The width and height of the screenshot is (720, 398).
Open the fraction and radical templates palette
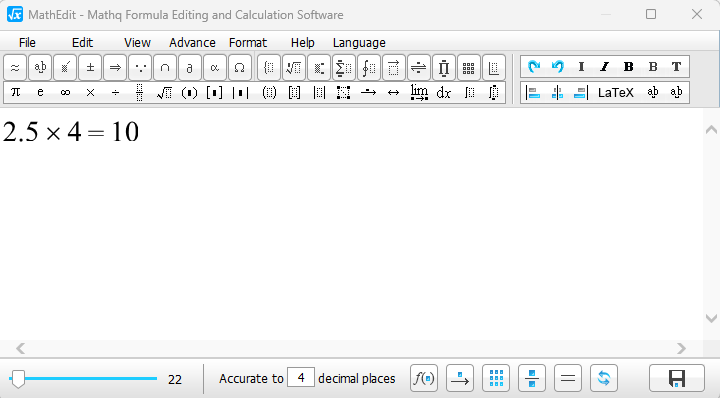click(x=294, y=68)
